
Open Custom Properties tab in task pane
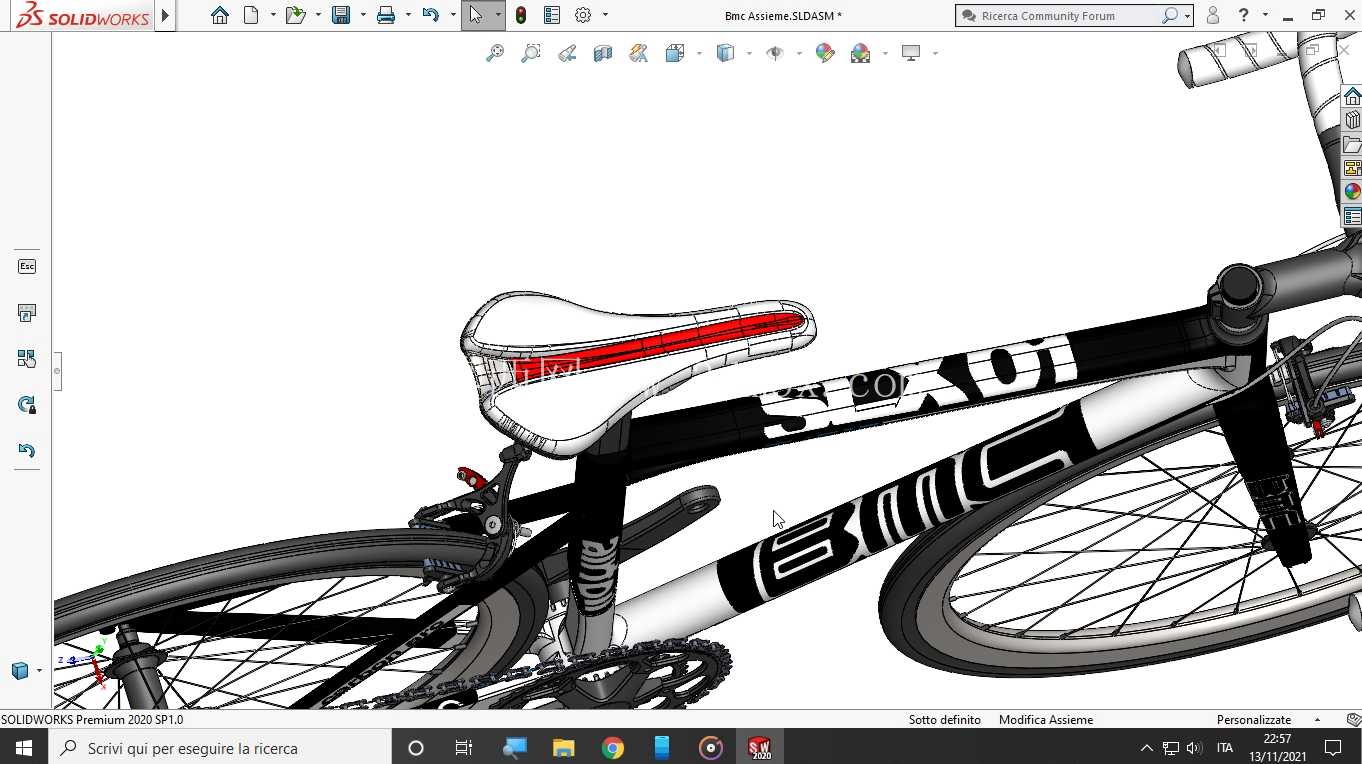[x=1352, y=216]
